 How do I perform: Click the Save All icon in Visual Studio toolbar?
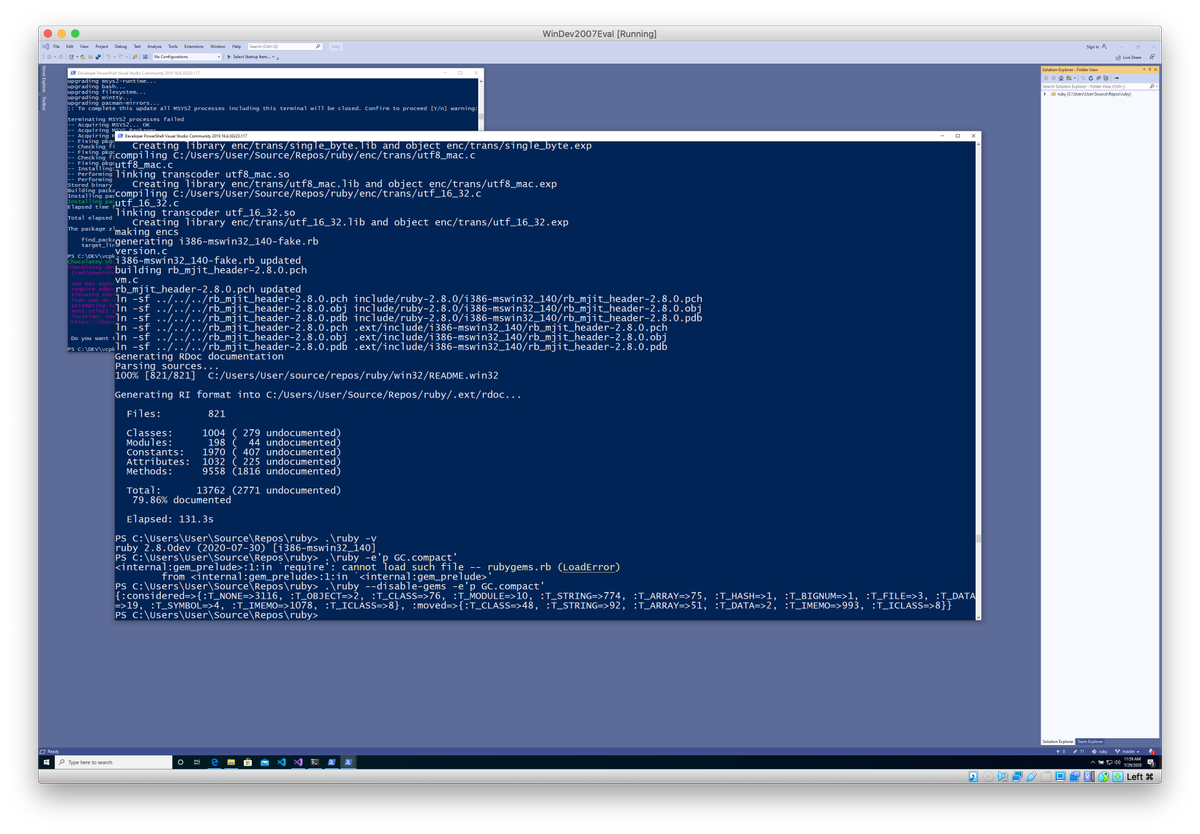pos(98,58)
